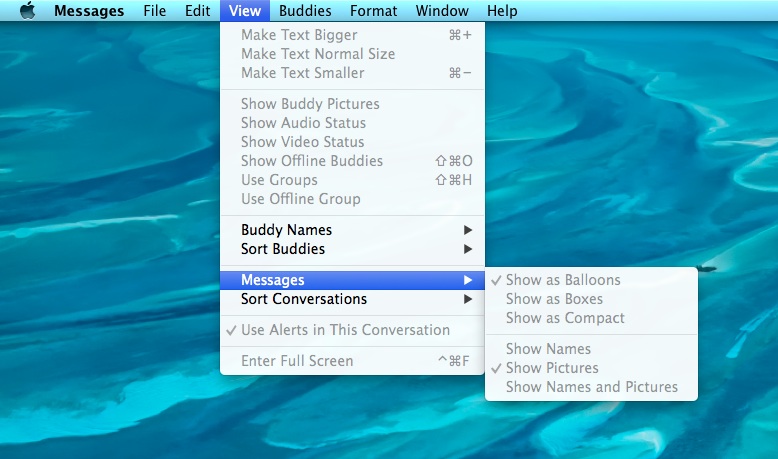Select Show Offline Buddies
778x459 pixels.
352,161
